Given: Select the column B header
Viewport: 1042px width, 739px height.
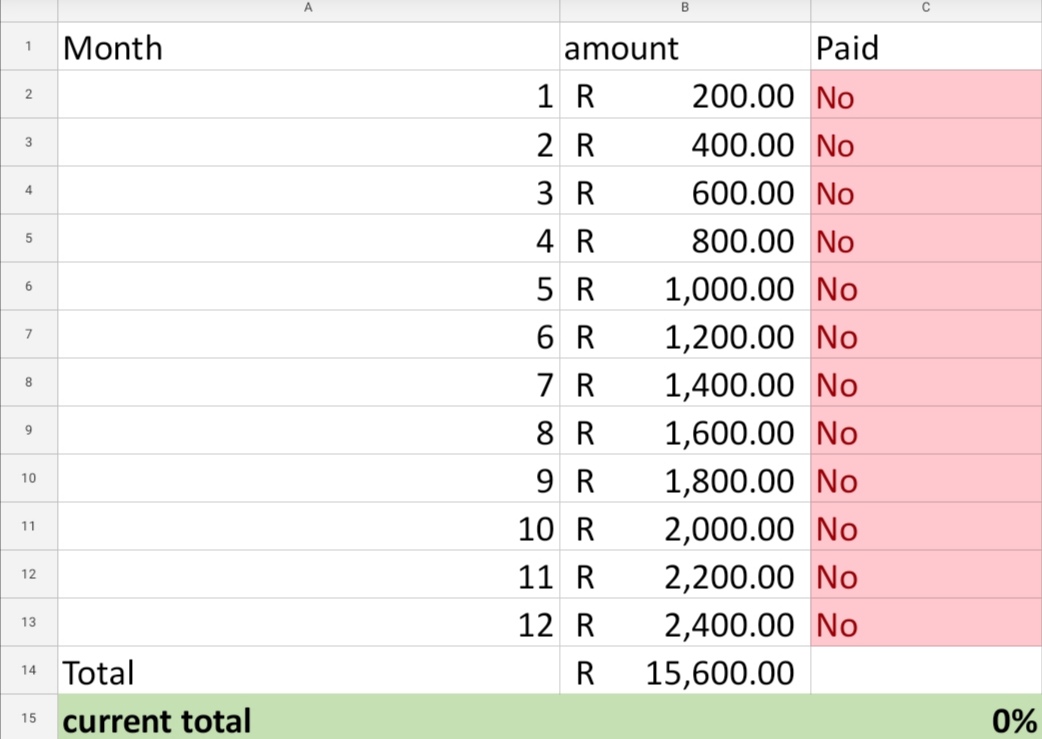Looking at the screenshot, I should coord(685,10).
